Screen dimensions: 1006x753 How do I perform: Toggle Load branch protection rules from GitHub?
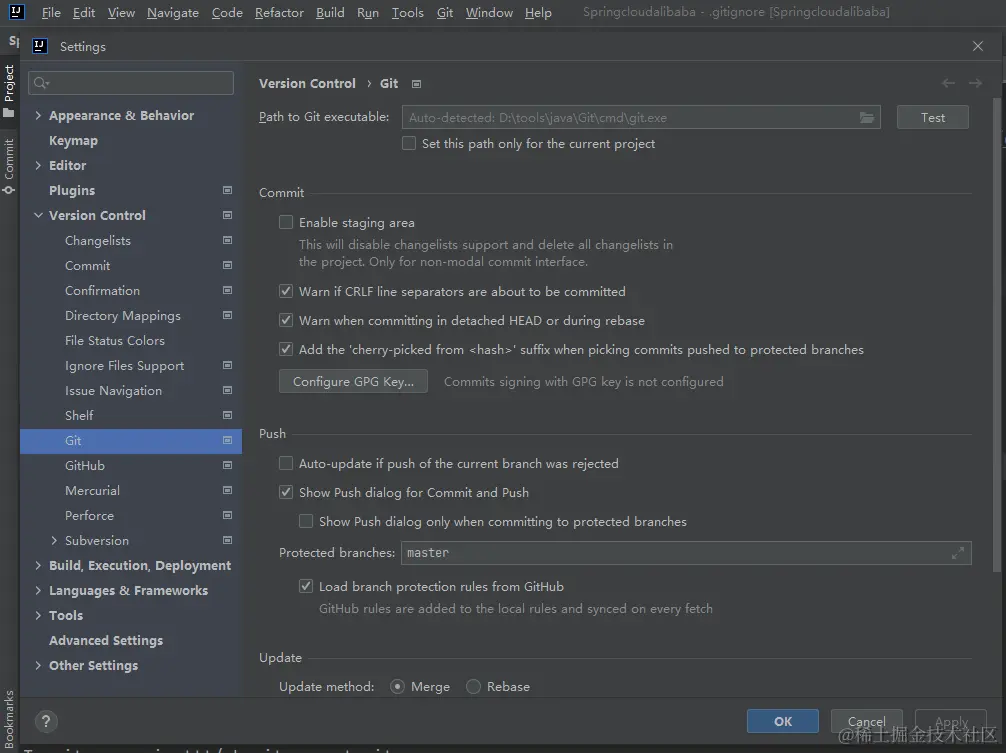point(306,586)
